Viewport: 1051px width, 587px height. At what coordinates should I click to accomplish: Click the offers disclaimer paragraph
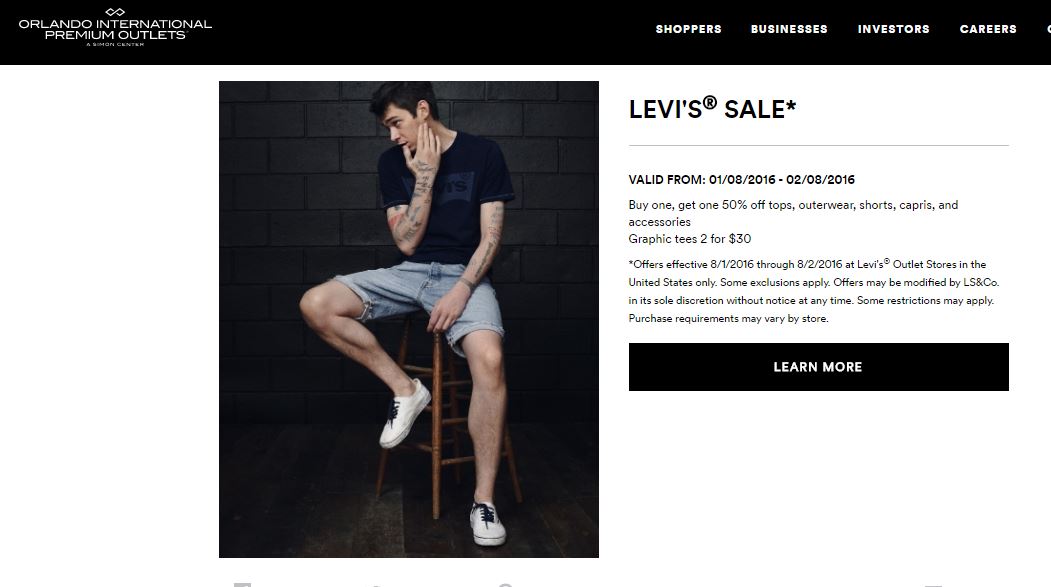pyautogui.click(x=814, y=291)
